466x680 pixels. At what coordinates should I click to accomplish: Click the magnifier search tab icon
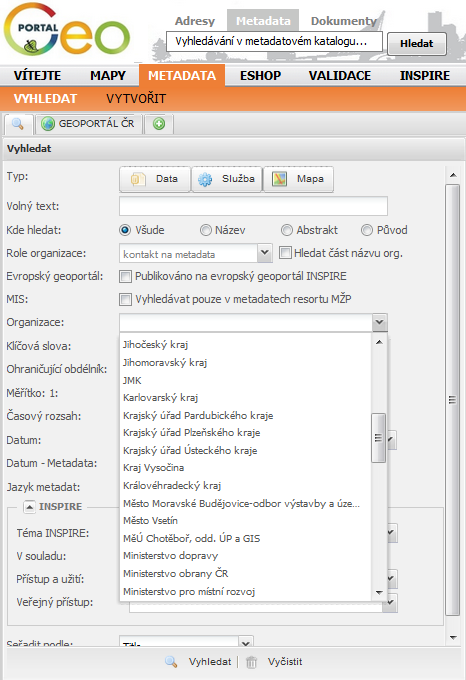pyautogui.click(x=18, y=124)
